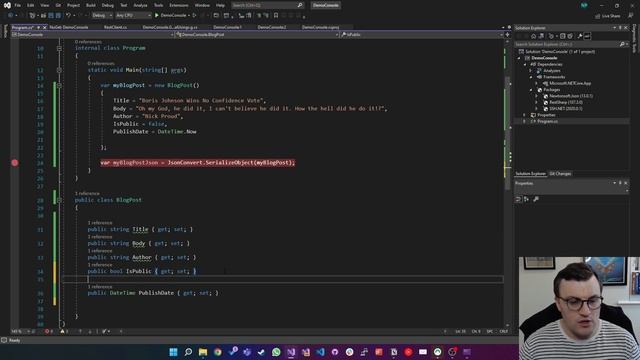Viewport: 640px width, 360px height.
Task: Click the search icon in top search box
Action: pyautogui.click(x=300, y=5)
